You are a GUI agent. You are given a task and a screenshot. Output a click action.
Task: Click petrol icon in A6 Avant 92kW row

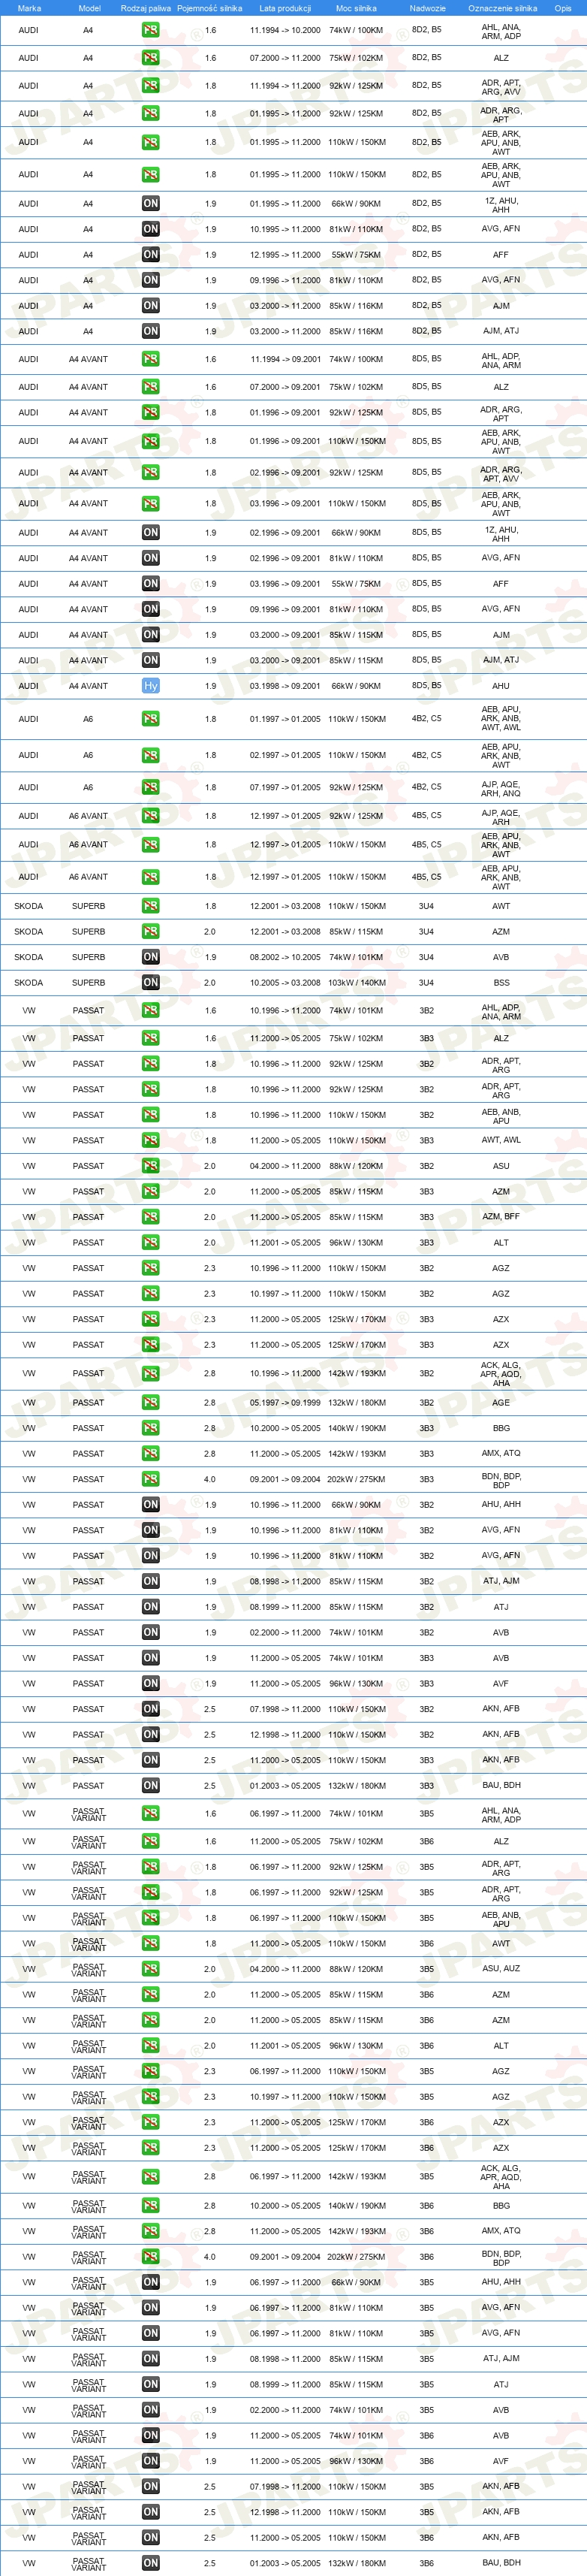tap(150, 816)
